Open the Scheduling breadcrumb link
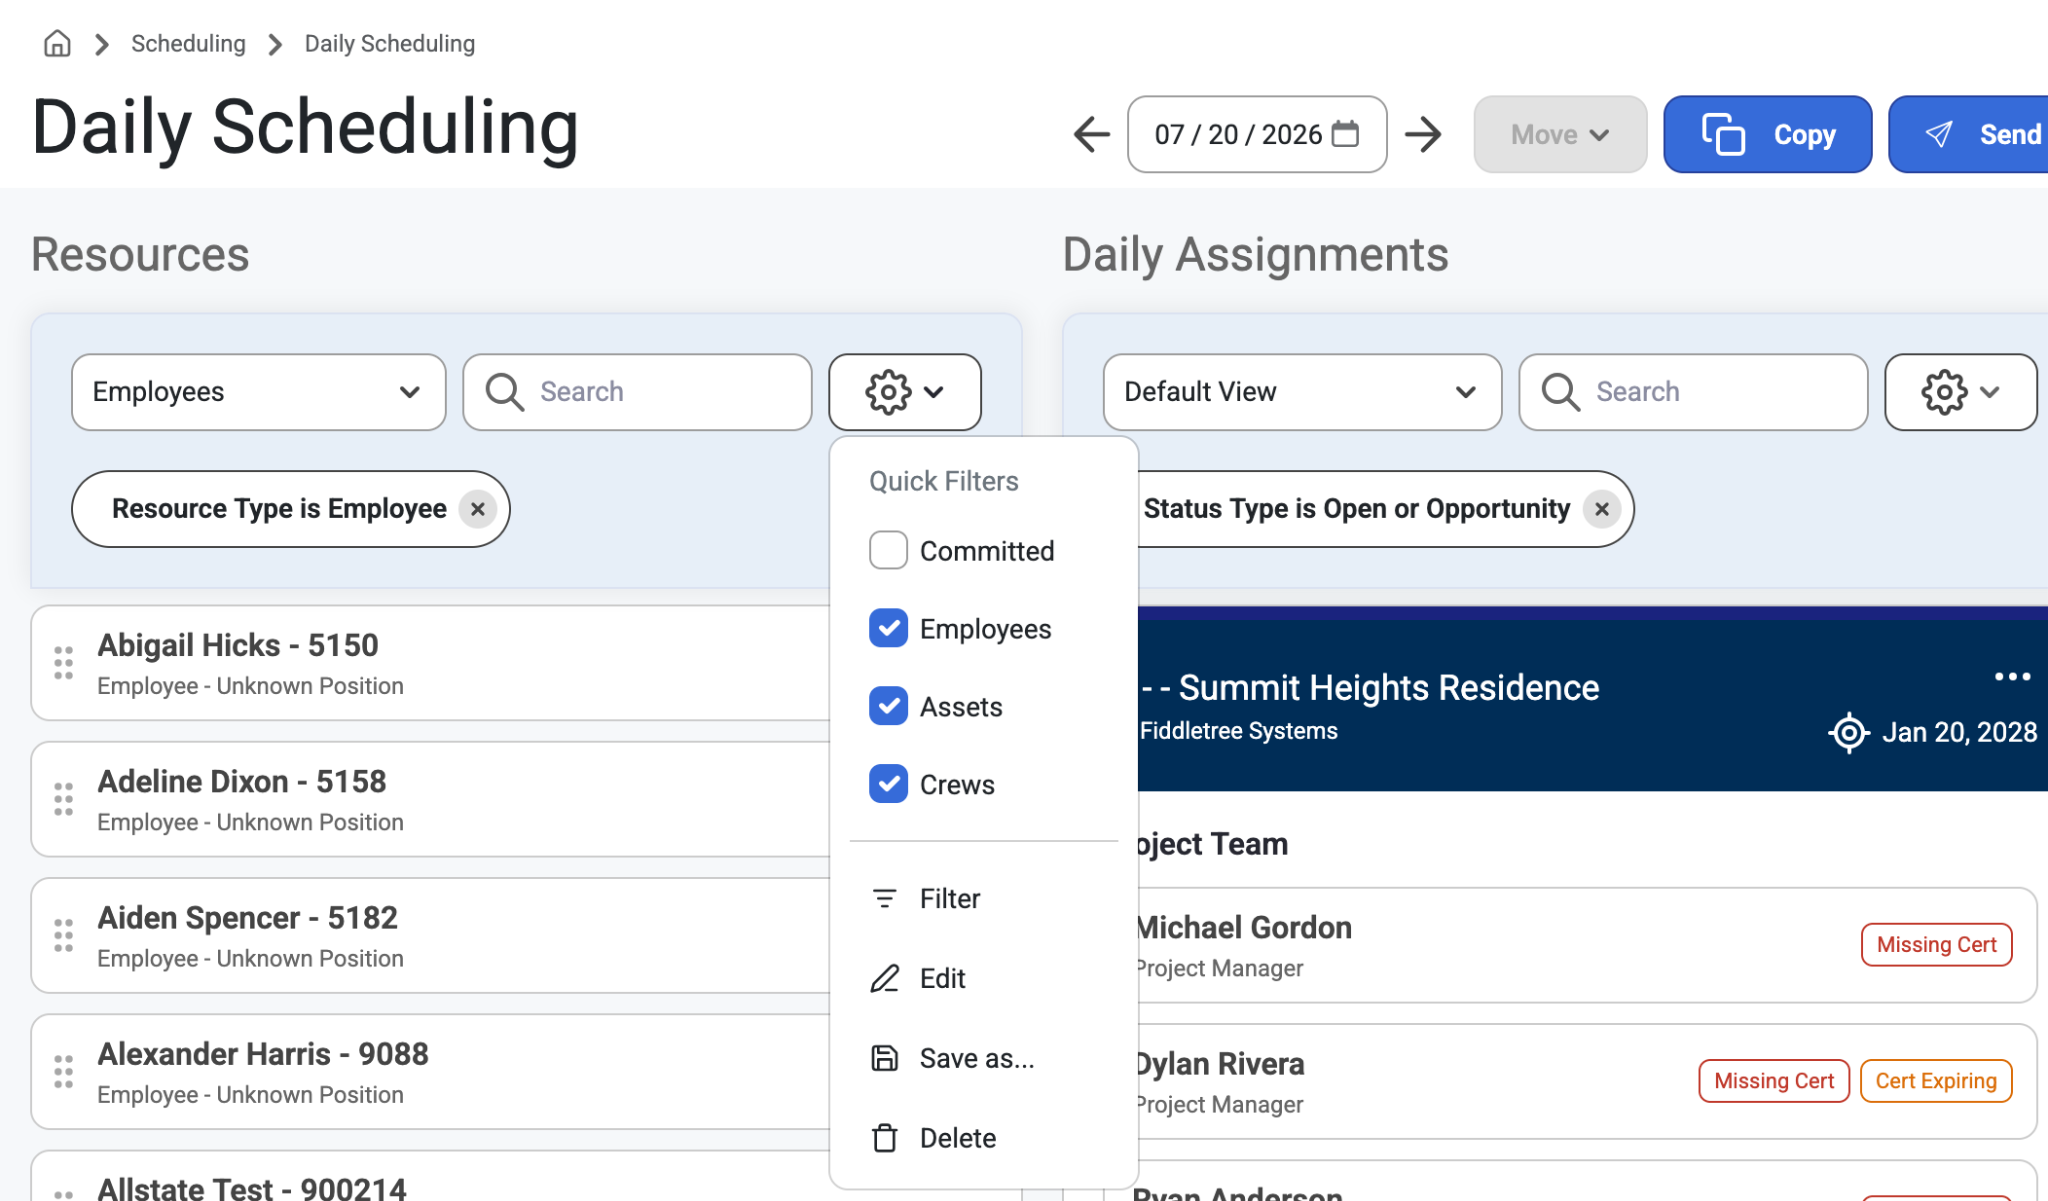This screenshot has height=1201, width=2048. point(188,44)
